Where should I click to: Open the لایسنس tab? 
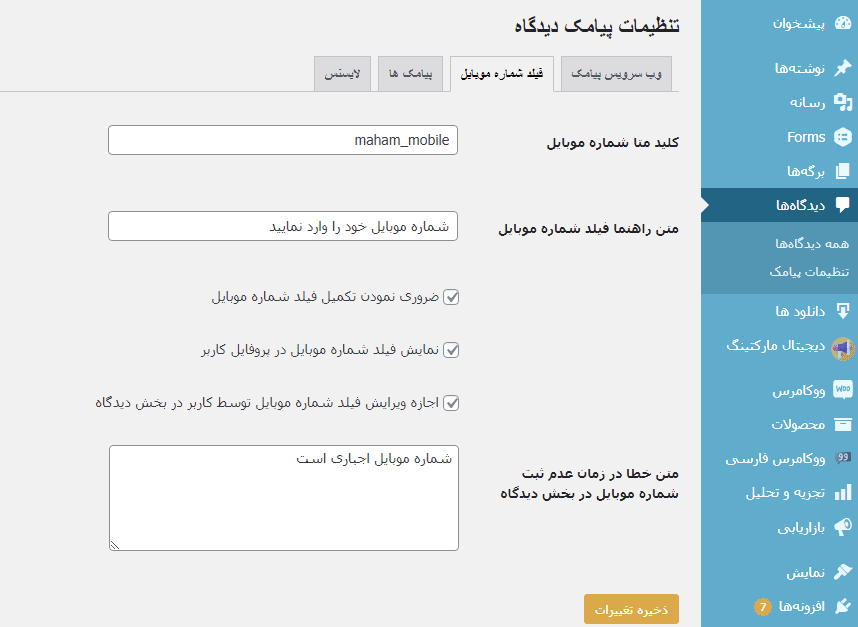tap(343, 74)
